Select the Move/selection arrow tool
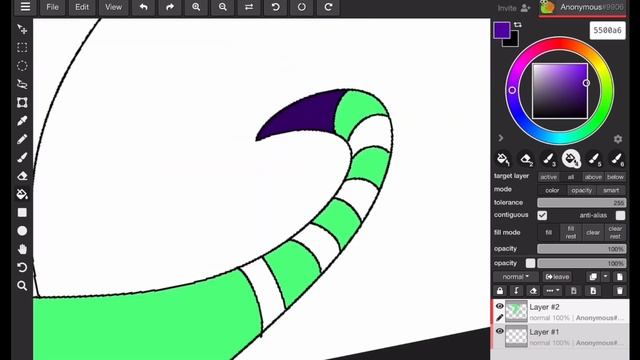 pyautogui.click(x=22, y=29)
